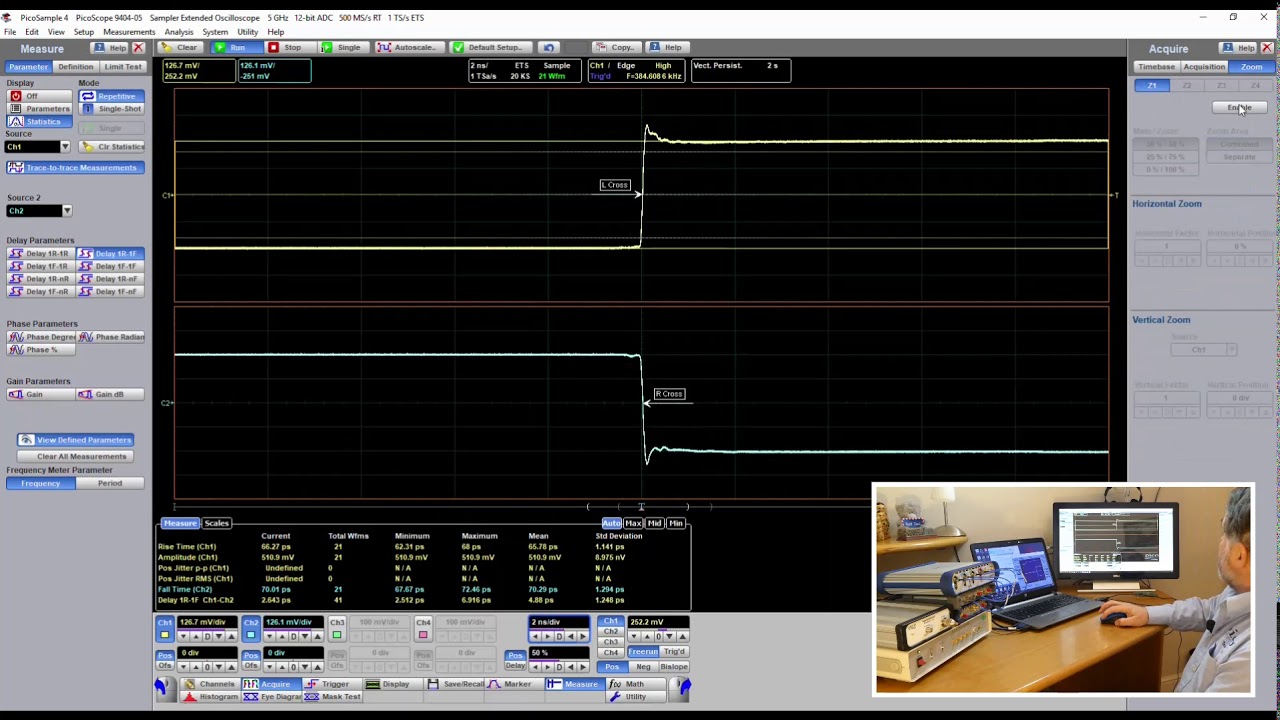Clear the display with the Clear toolbar button
The image size is (1280, 720).
pos(180,47)
